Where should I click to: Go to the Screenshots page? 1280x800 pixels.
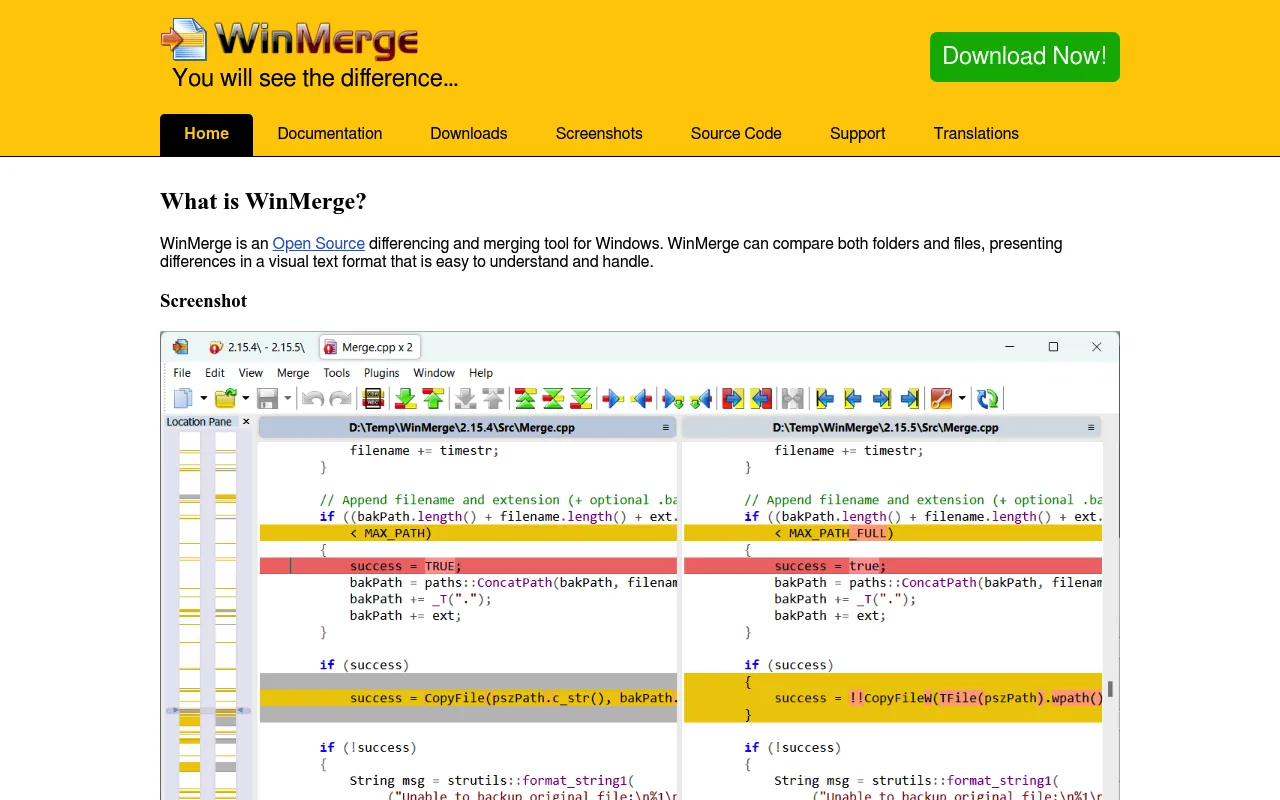pyautogui.click(x=599, y=134)
